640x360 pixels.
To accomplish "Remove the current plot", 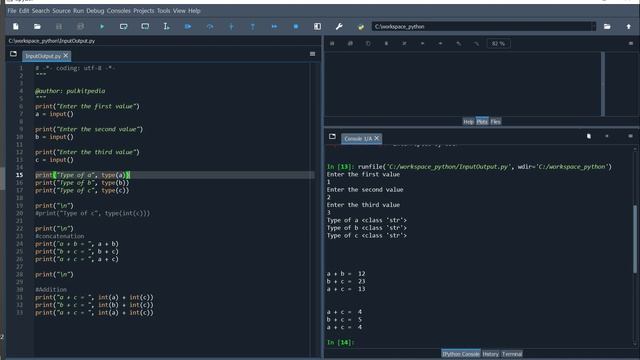I will (x=386, y=43).
